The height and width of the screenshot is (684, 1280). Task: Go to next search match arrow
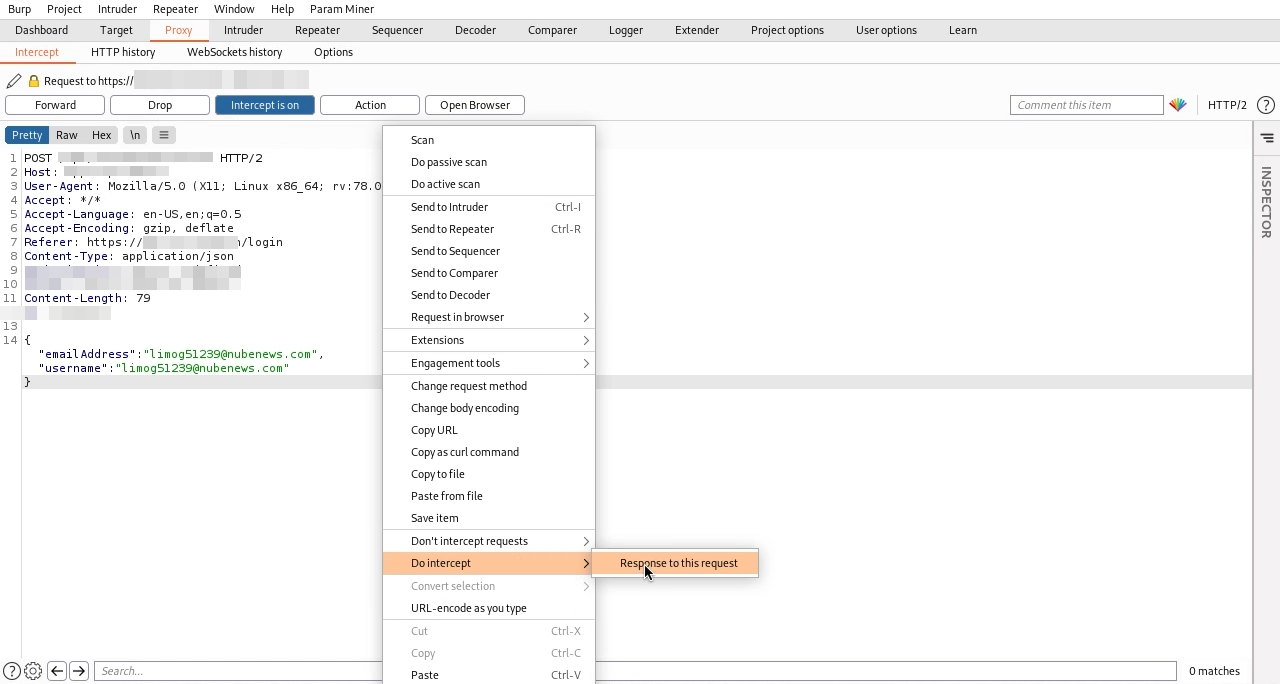coord(79,671)
